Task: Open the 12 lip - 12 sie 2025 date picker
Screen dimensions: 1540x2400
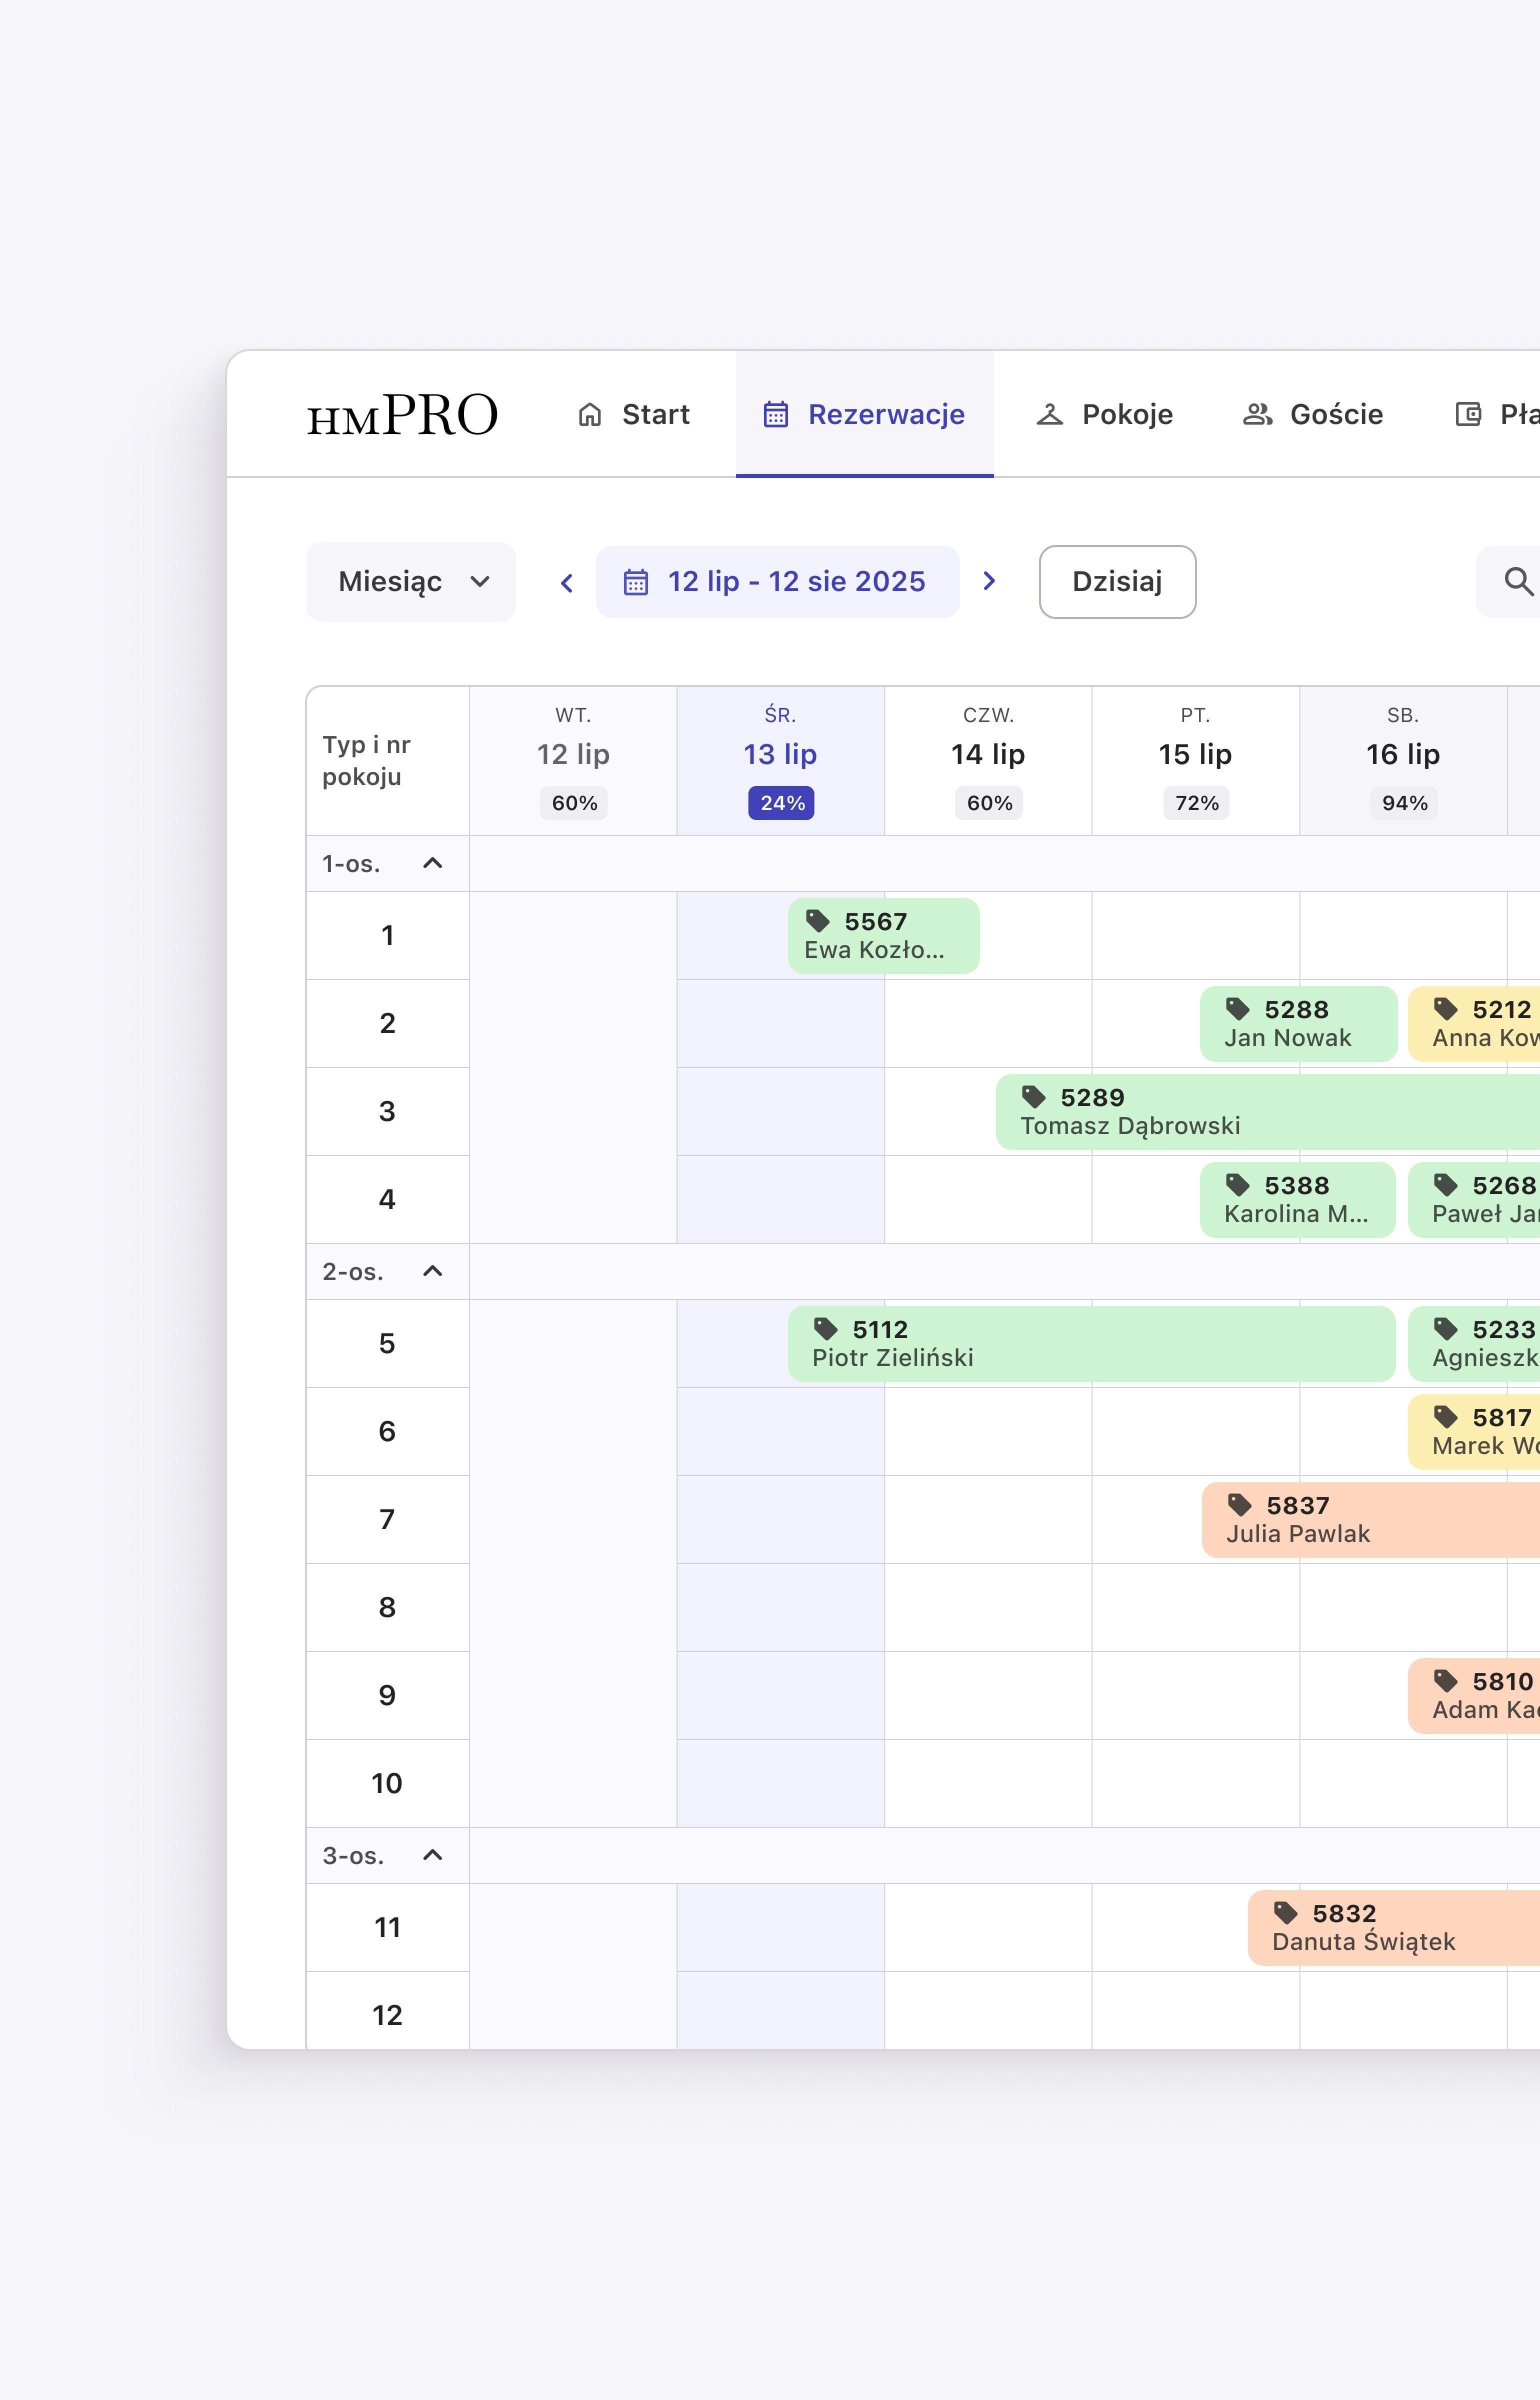Action: [x=778, y=582]
